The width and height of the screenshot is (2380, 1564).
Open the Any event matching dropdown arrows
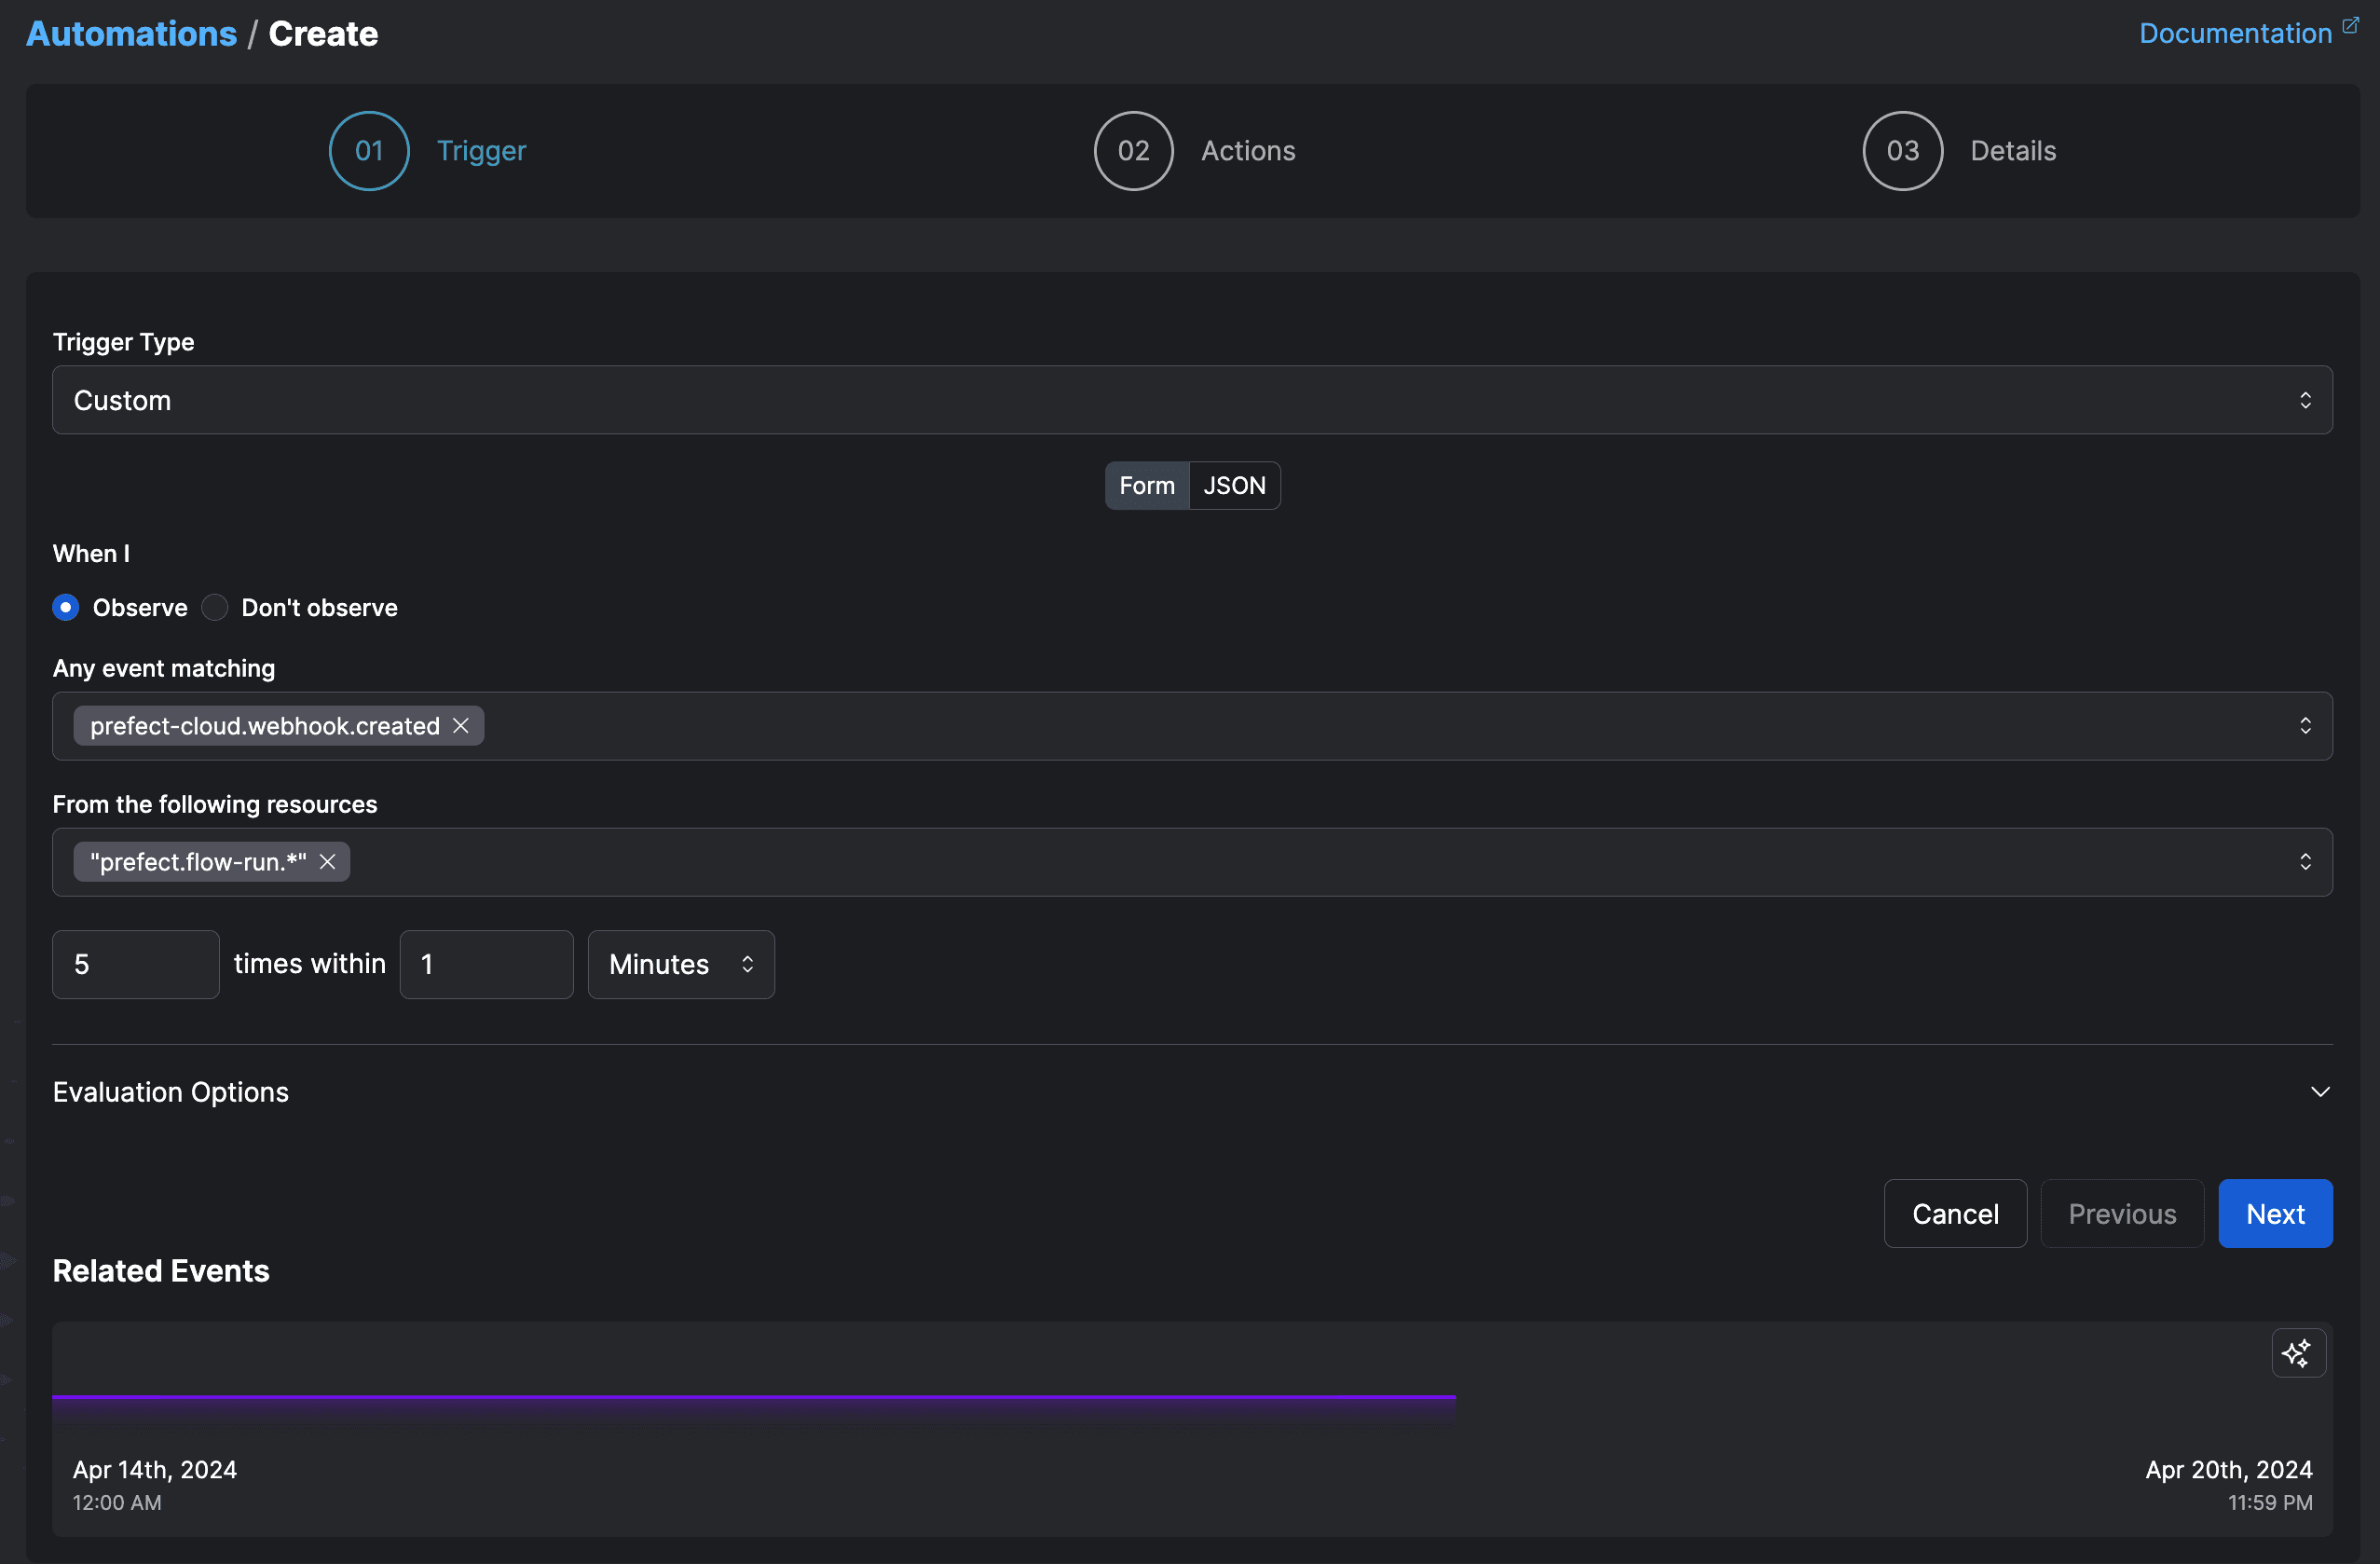[x=2305, y=726]
